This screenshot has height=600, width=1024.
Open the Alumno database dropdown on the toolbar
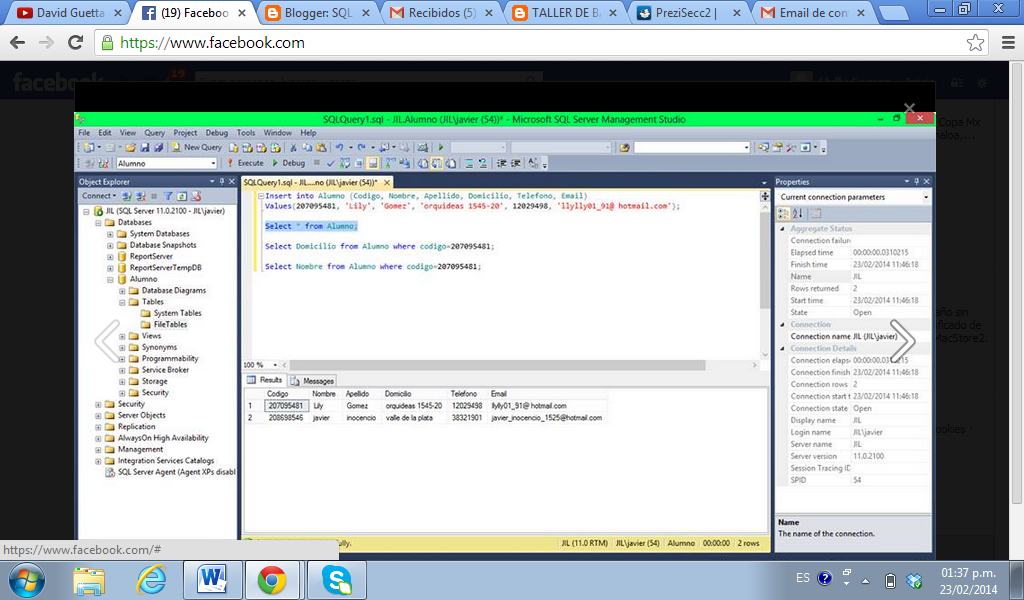point(211,163)
